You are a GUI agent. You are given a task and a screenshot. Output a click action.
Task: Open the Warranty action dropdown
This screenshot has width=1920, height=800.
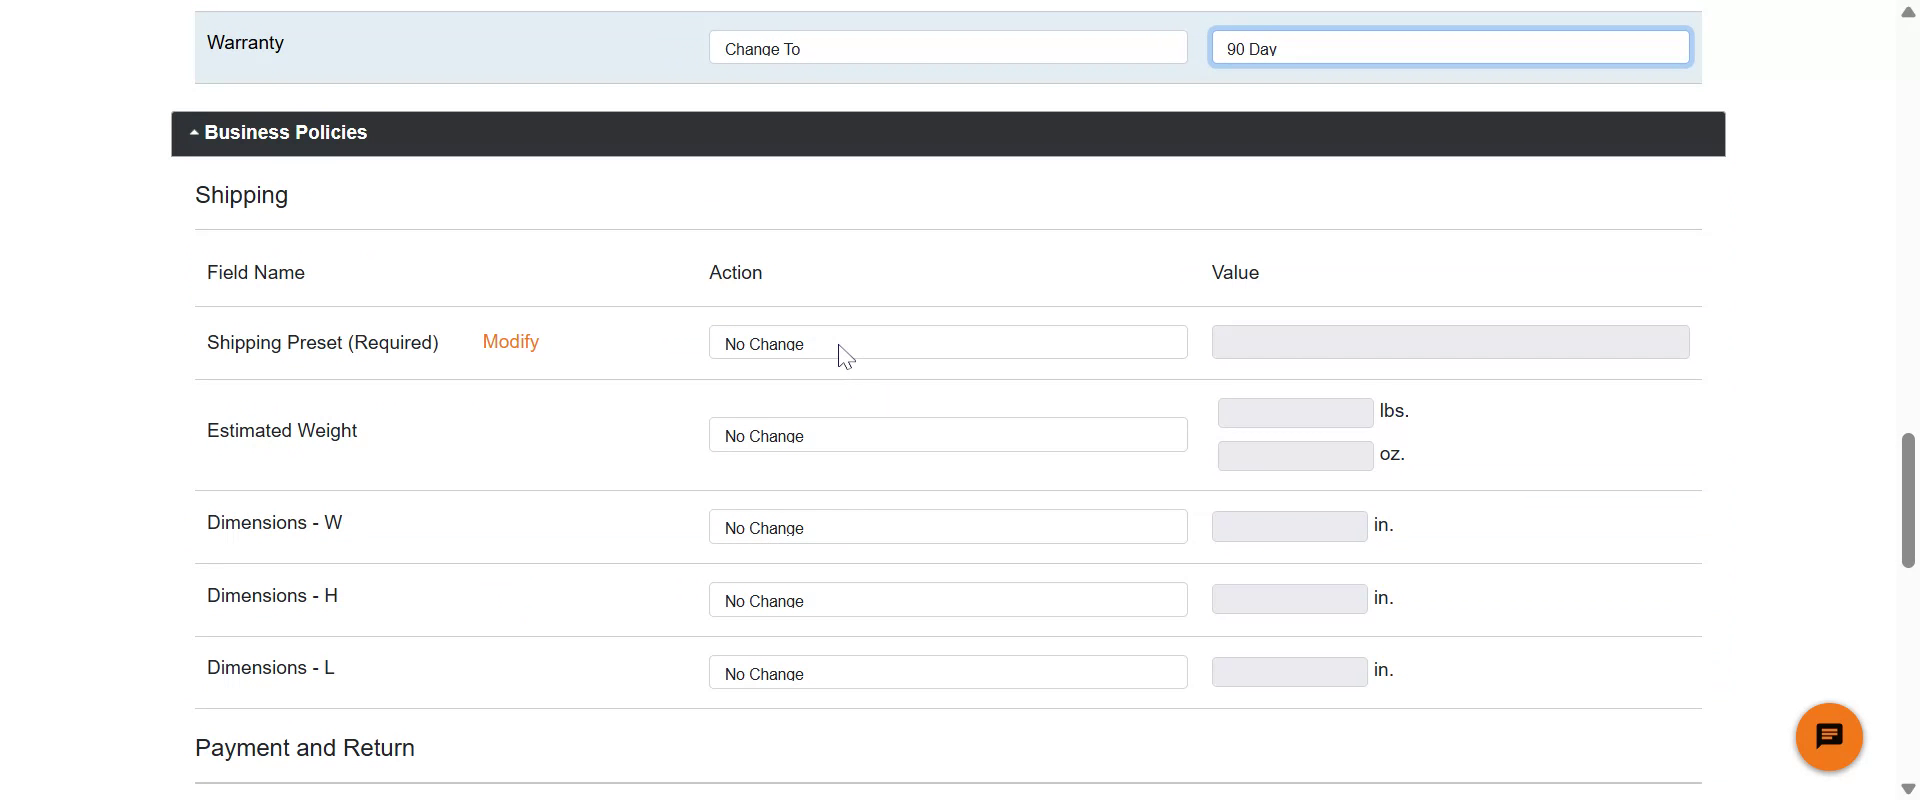click(x=947, y=48)
